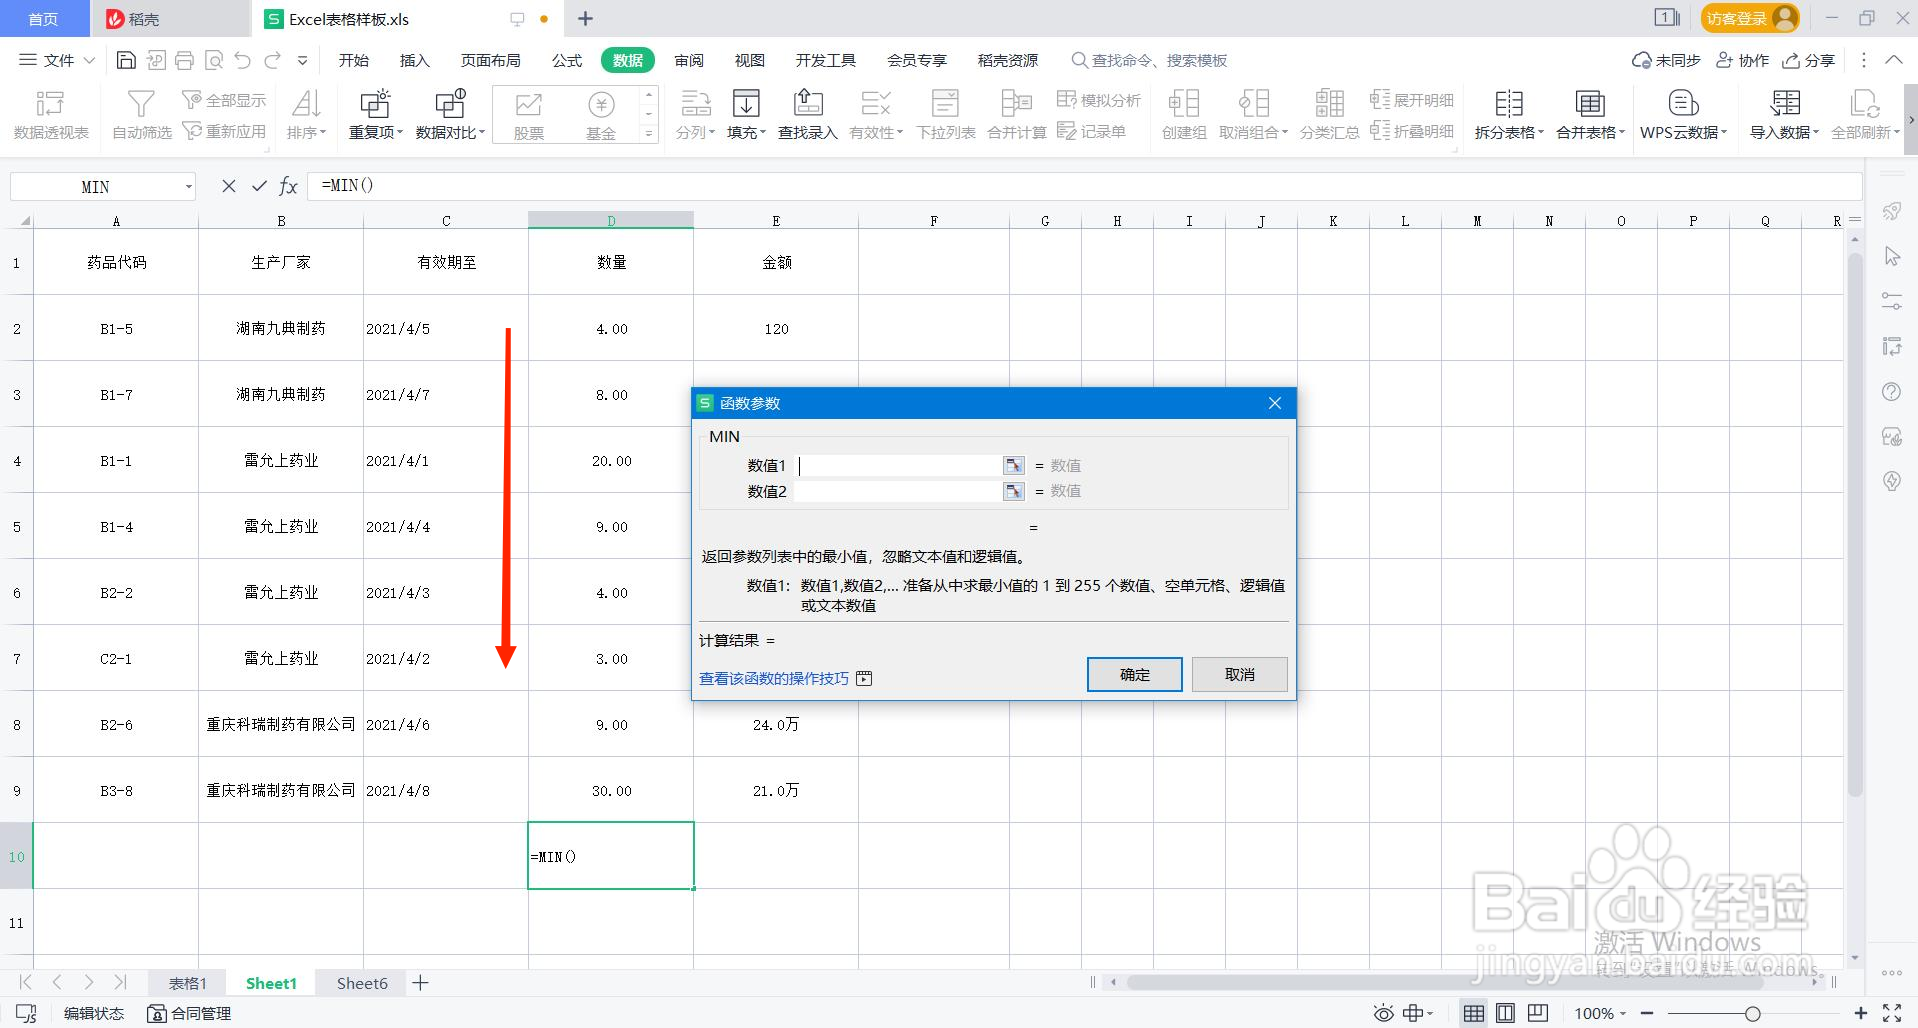This screenshot has width=1918, height=1028.
Task: Click the eye protection mode icon
Action: tap(1383, 1013)
